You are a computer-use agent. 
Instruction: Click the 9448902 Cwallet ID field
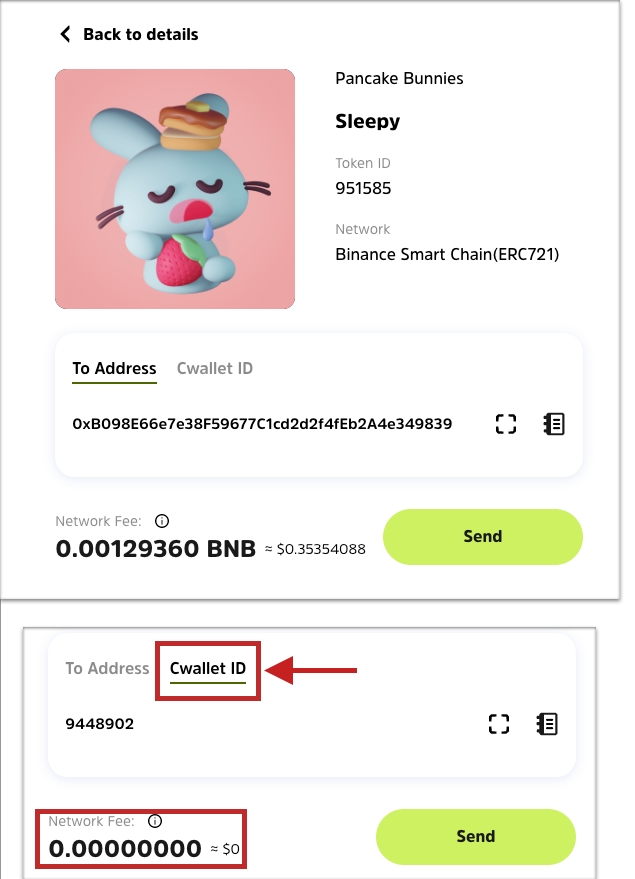coord(100,724)
